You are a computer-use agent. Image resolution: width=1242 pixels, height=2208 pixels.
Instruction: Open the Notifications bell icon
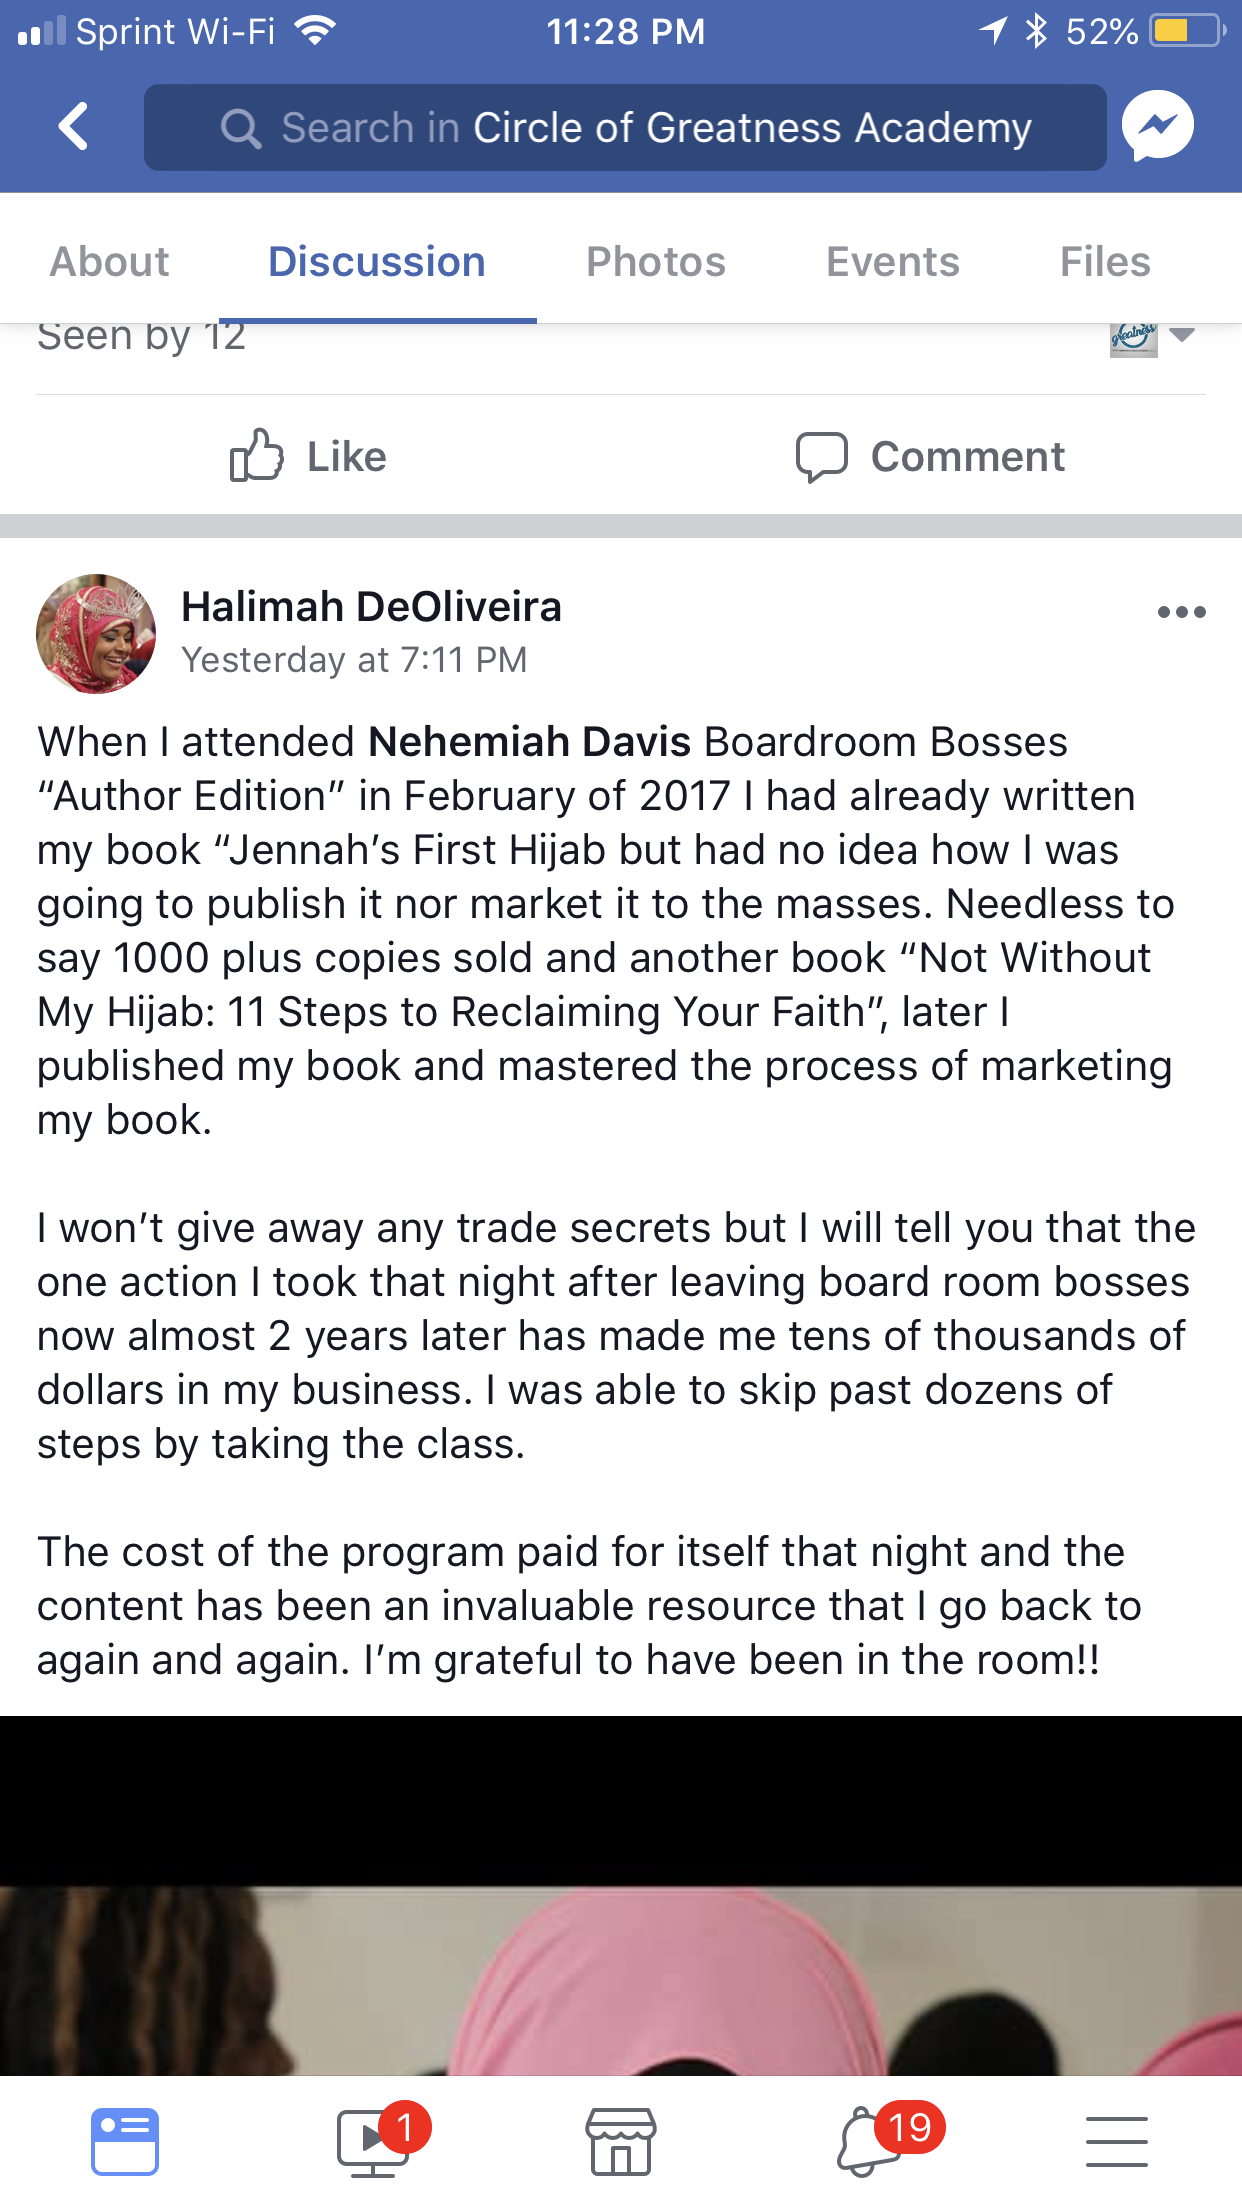pos(868,2142)
